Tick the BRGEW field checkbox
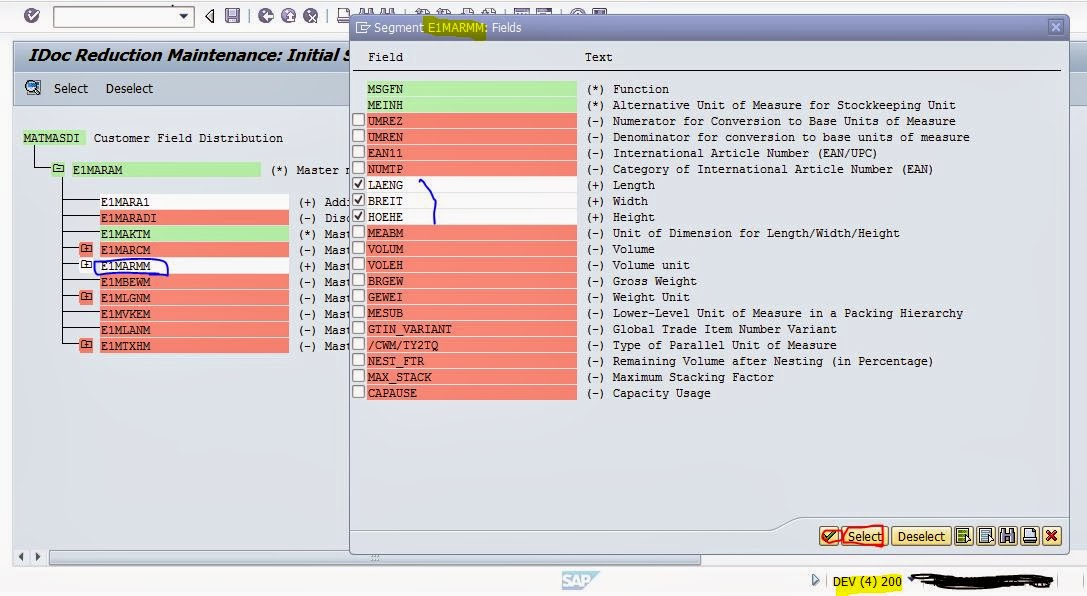The height and width of the screenshot is (596, 1087). pos(358,280)
